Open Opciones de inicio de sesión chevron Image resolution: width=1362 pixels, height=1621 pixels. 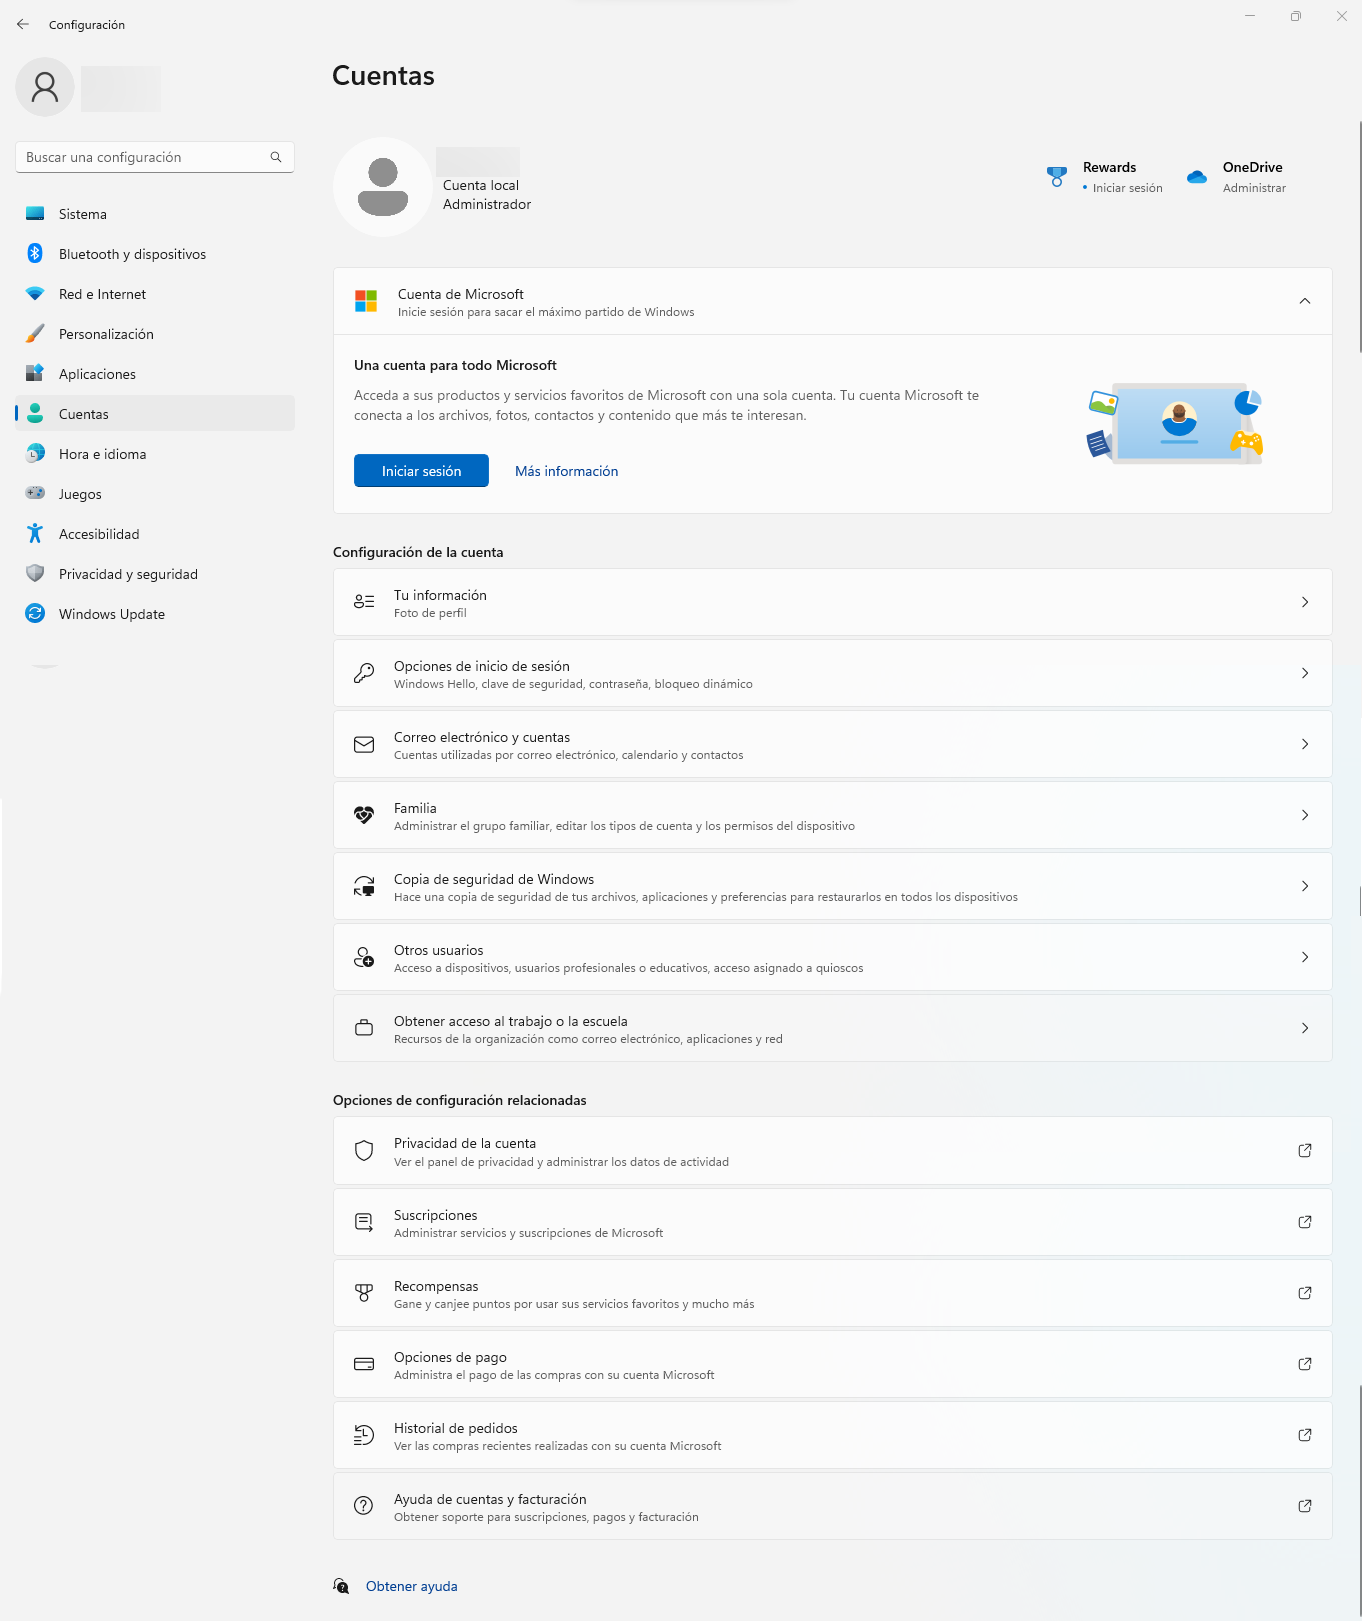point(1305,673)
